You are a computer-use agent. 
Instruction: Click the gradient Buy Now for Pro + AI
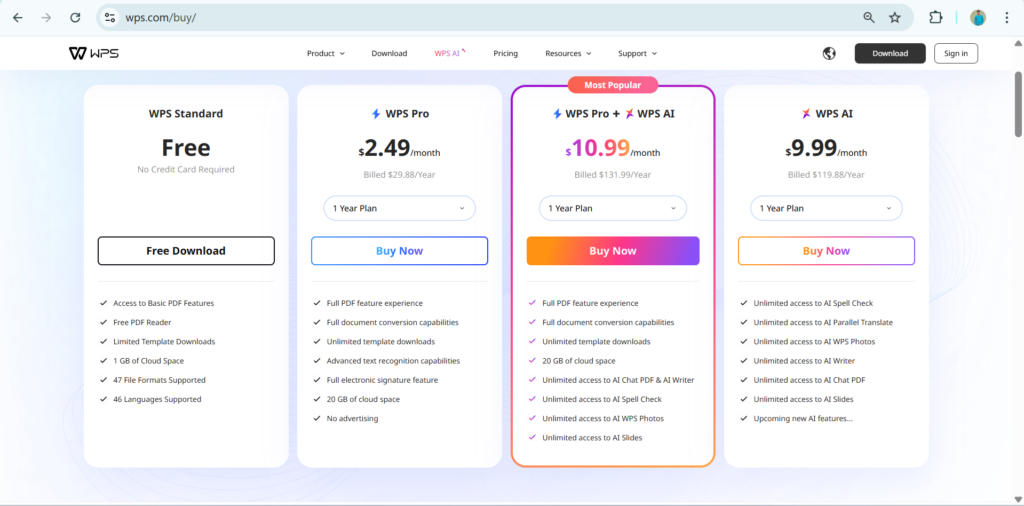[x=613, y=251]
